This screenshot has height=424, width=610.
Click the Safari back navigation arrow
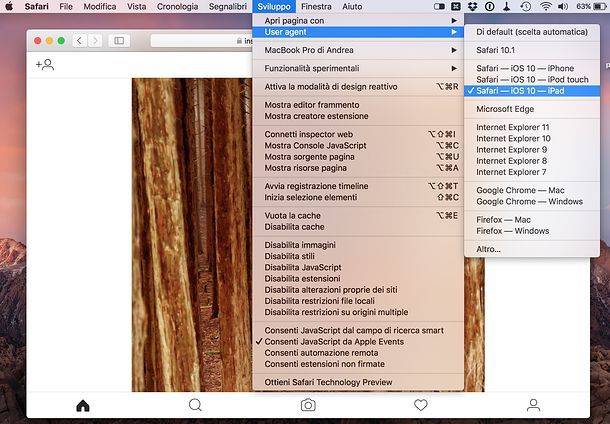(80, 41)
